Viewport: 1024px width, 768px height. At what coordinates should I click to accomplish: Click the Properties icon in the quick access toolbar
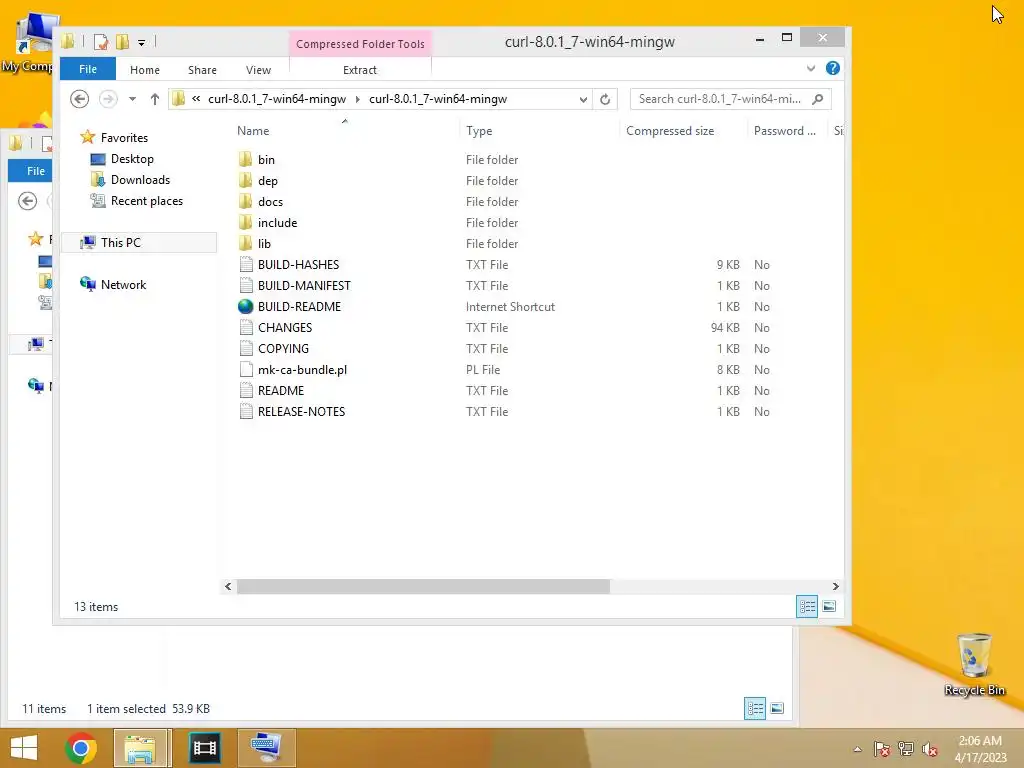coord(101,42)
